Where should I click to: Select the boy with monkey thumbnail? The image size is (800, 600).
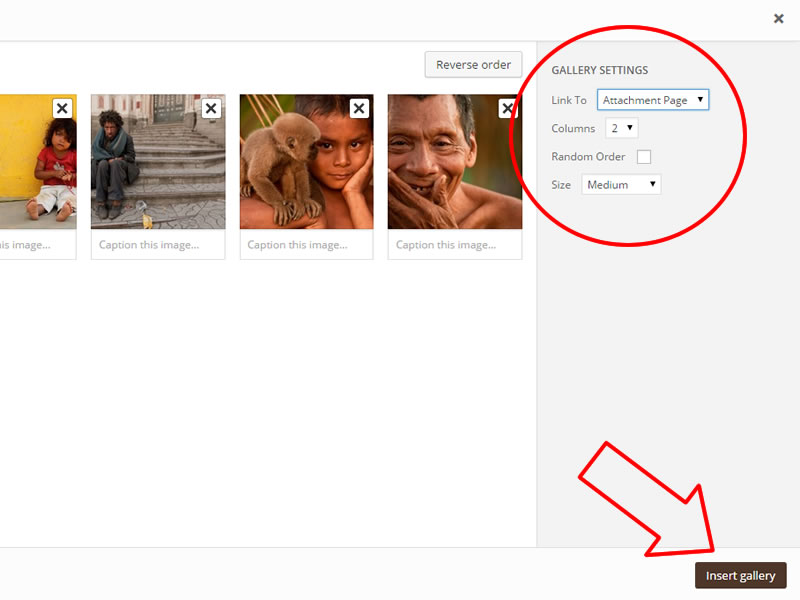307,162
